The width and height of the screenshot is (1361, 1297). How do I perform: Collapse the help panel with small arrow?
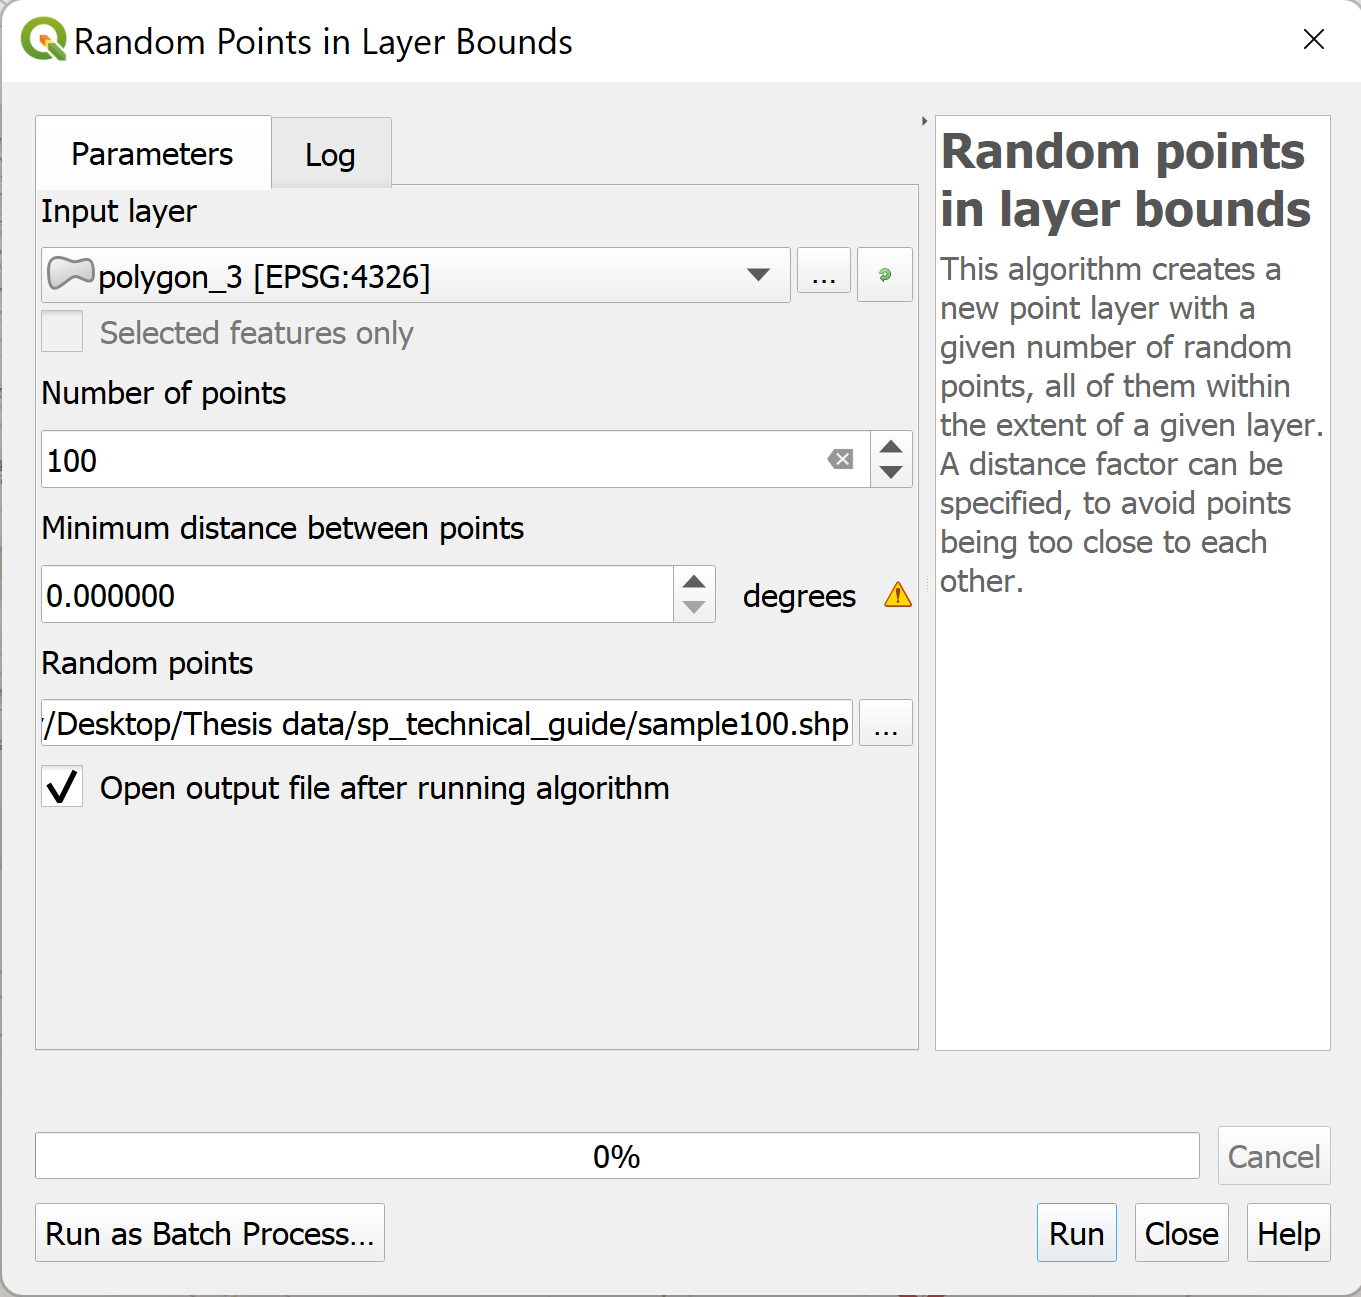924,121
